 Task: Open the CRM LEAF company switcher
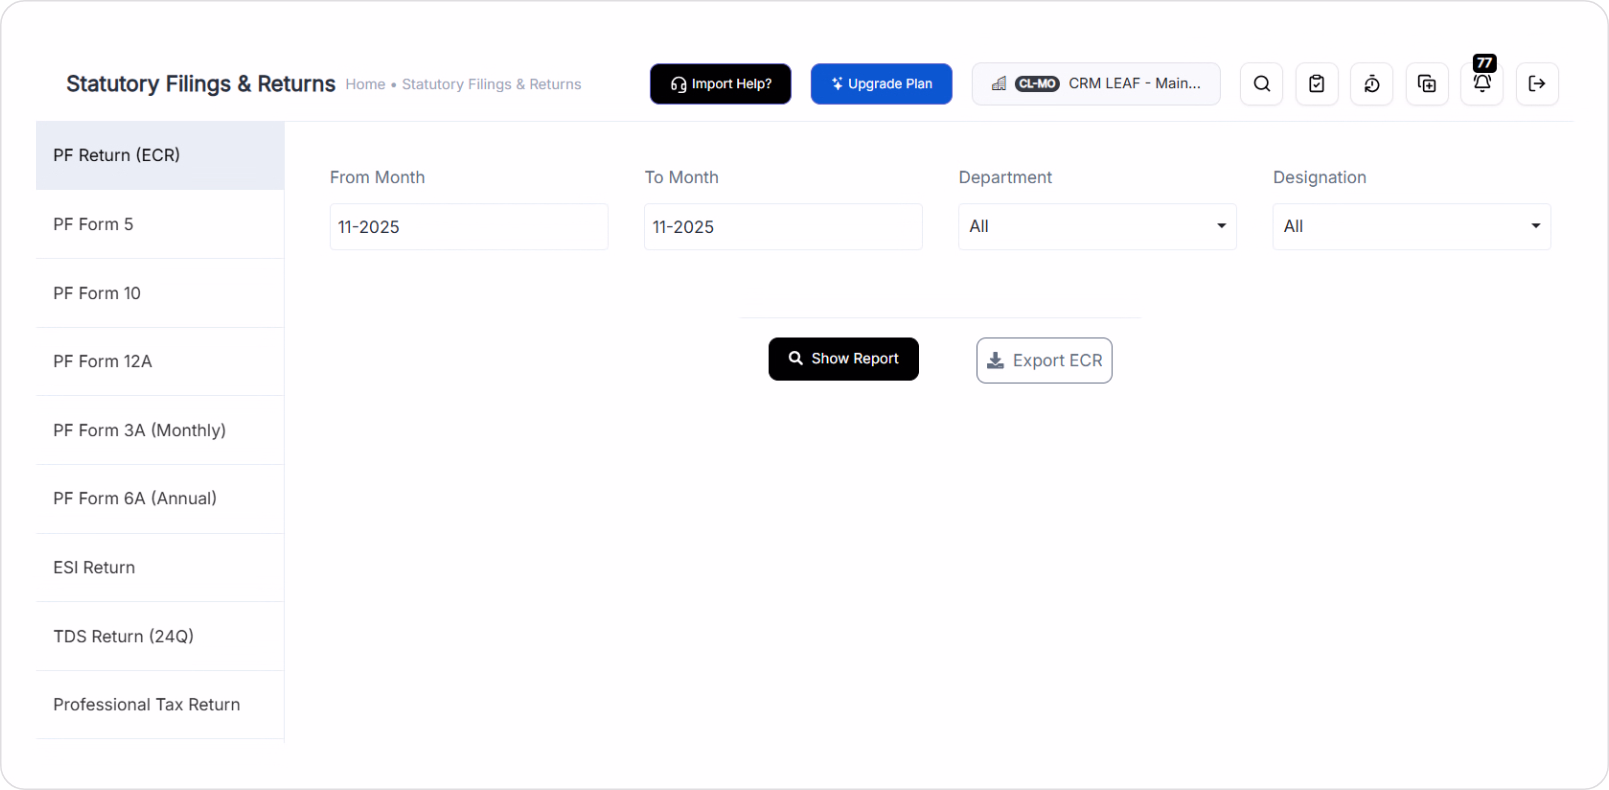[1096, 84]
